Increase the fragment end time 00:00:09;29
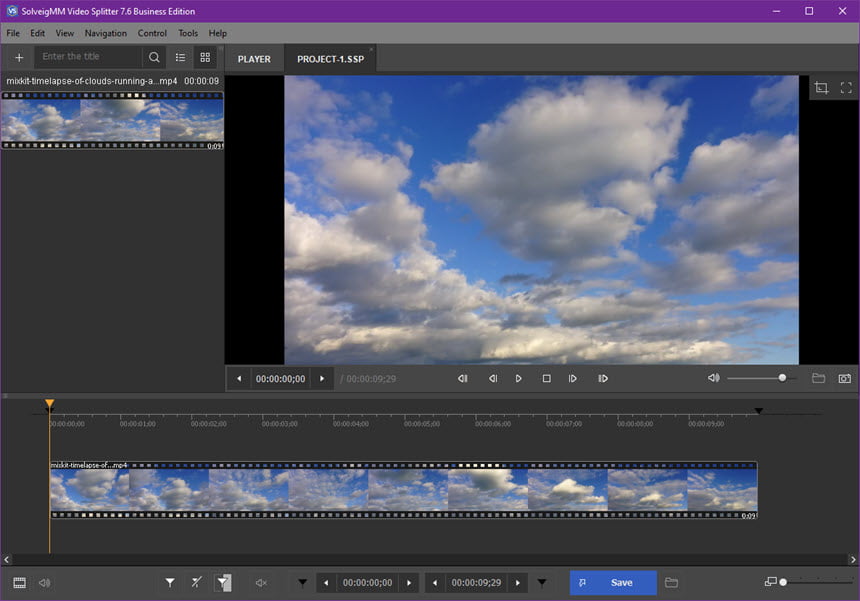 pyautogui.click(x=518, y=583)
